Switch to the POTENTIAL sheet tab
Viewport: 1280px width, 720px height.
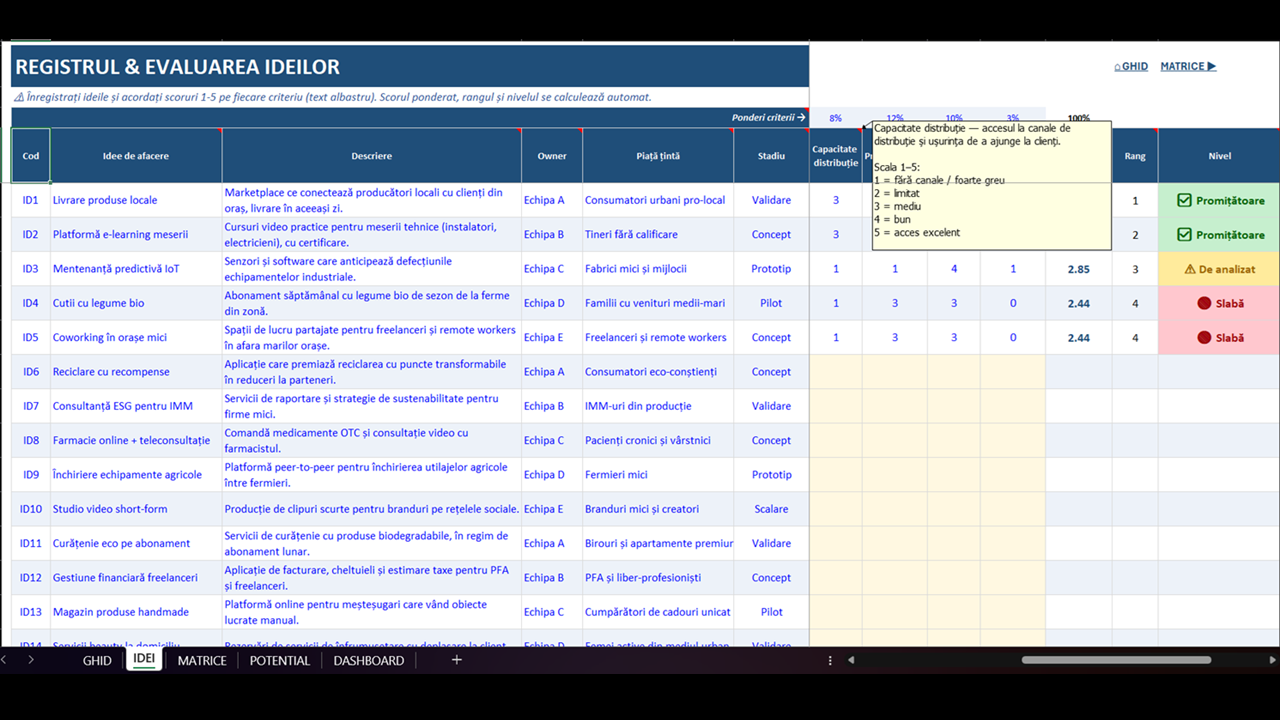click(x=280, y=660)
